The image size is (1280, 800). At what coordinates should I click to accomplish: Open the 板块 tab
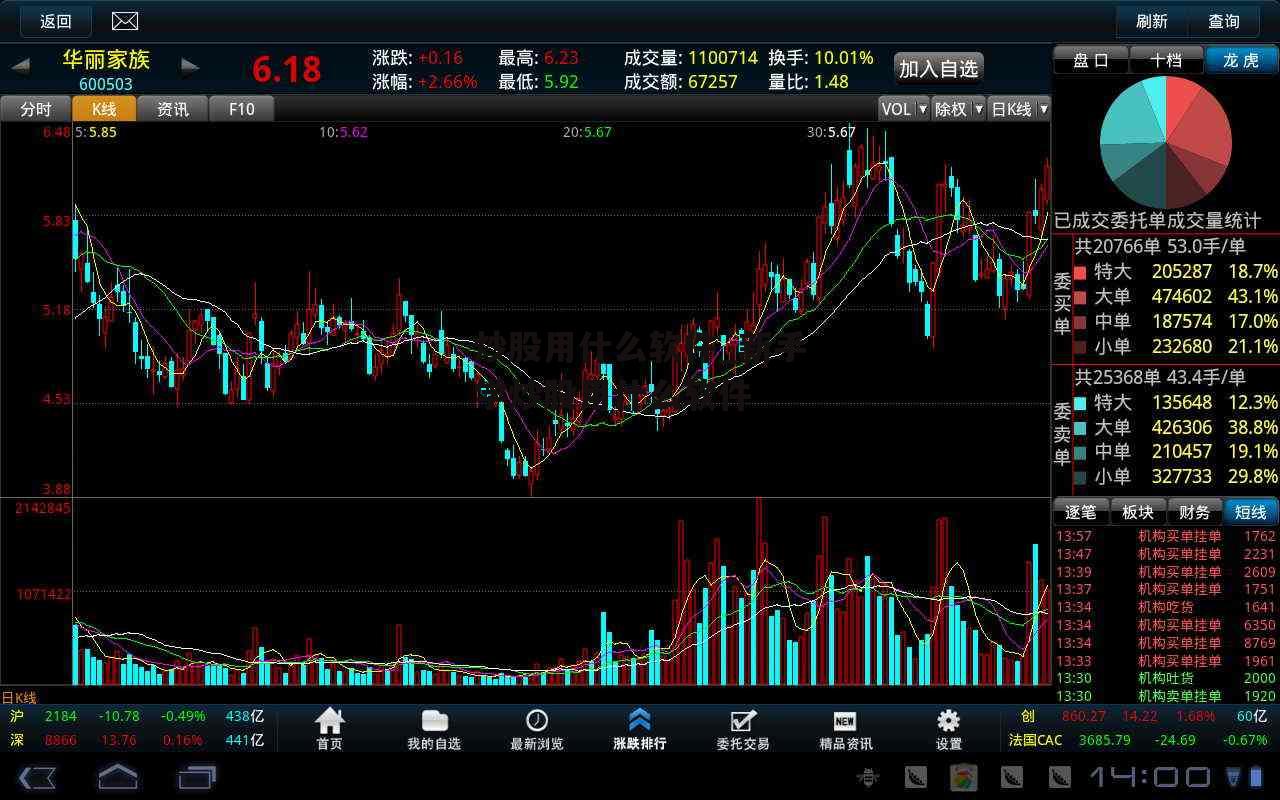point(1138,512)
